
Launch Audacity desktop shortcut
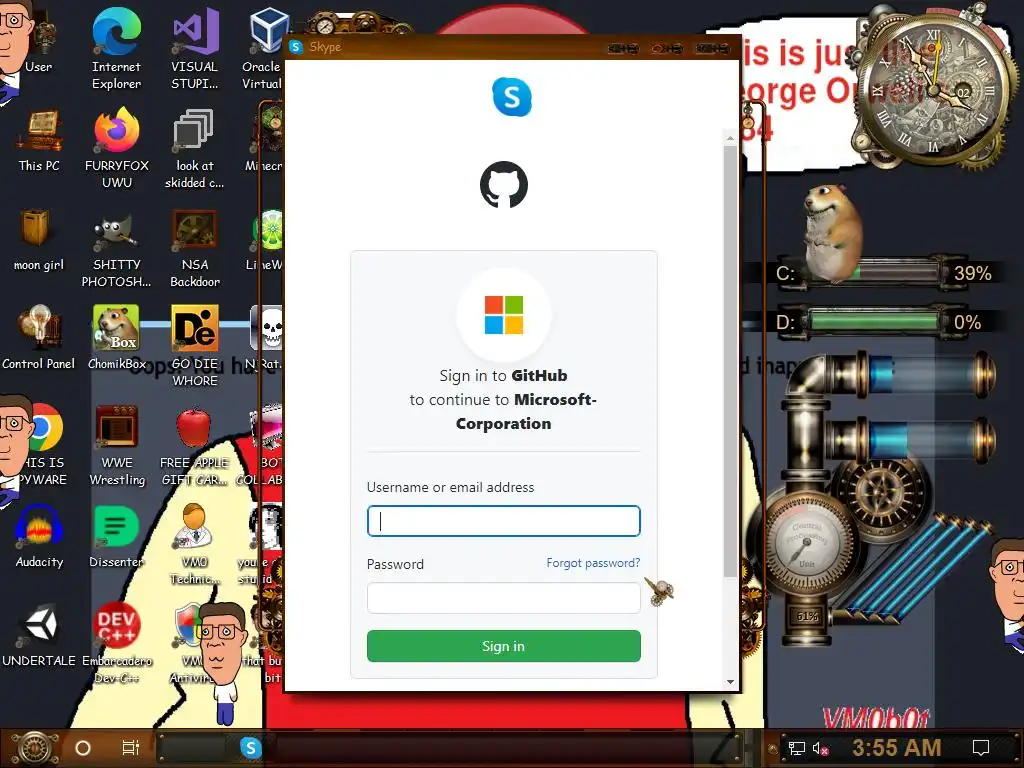click(39, 537)
